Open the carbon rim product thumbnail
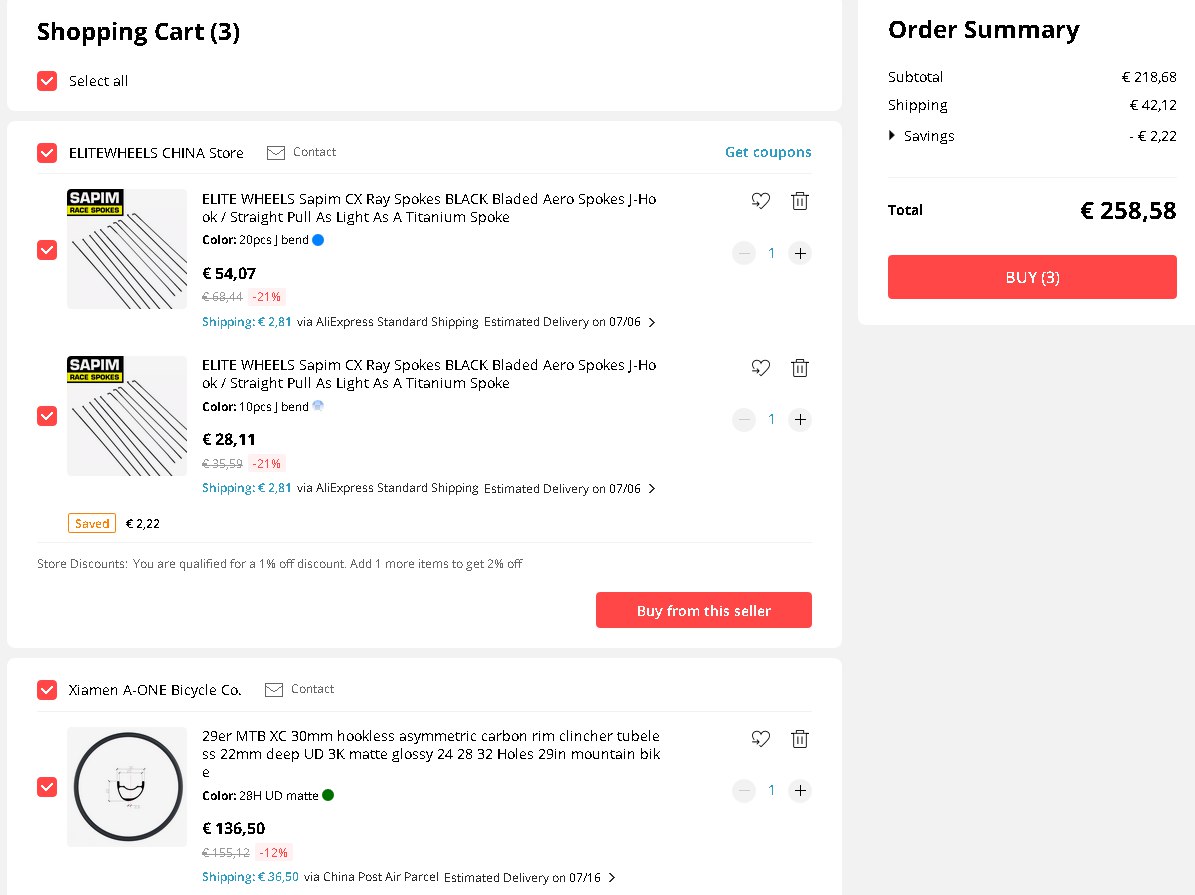1195x895 pixels. click(x=127, y=787)
